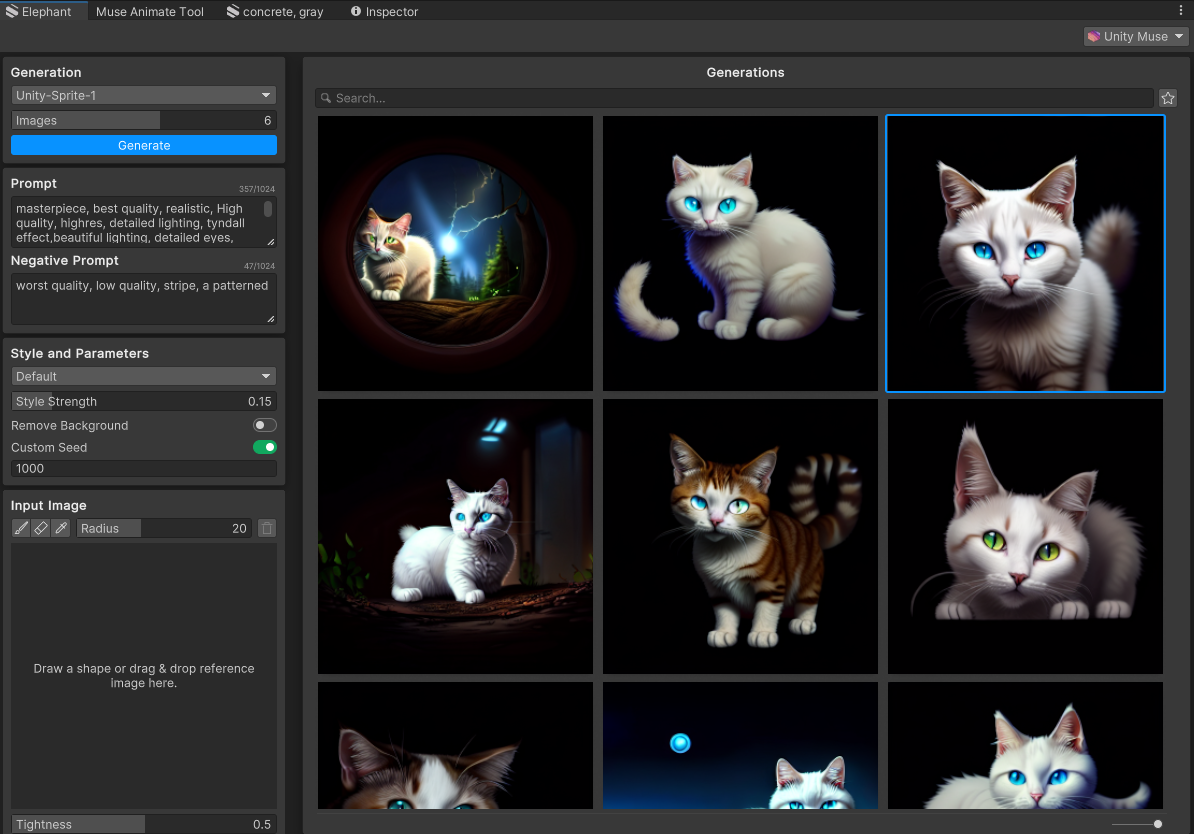This screenshot has width=1194, height=834.
Task: Disable the Custom Seed switch
Action: 264,447
